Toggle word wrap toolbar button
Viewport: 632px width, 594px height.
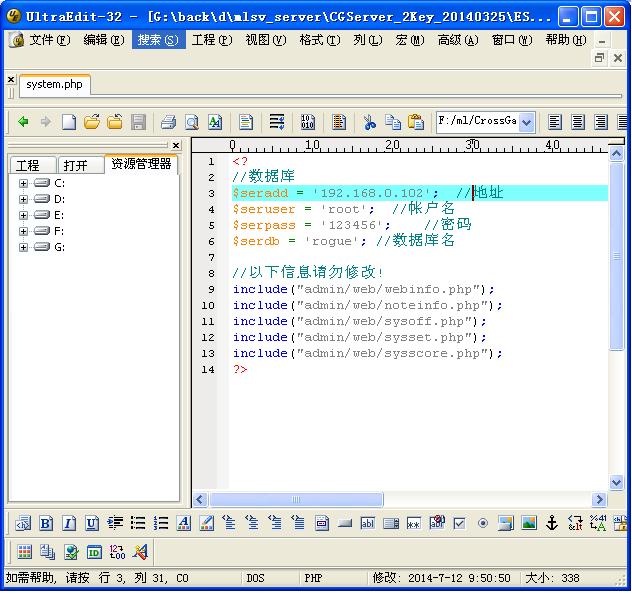(x=277, y=122)
